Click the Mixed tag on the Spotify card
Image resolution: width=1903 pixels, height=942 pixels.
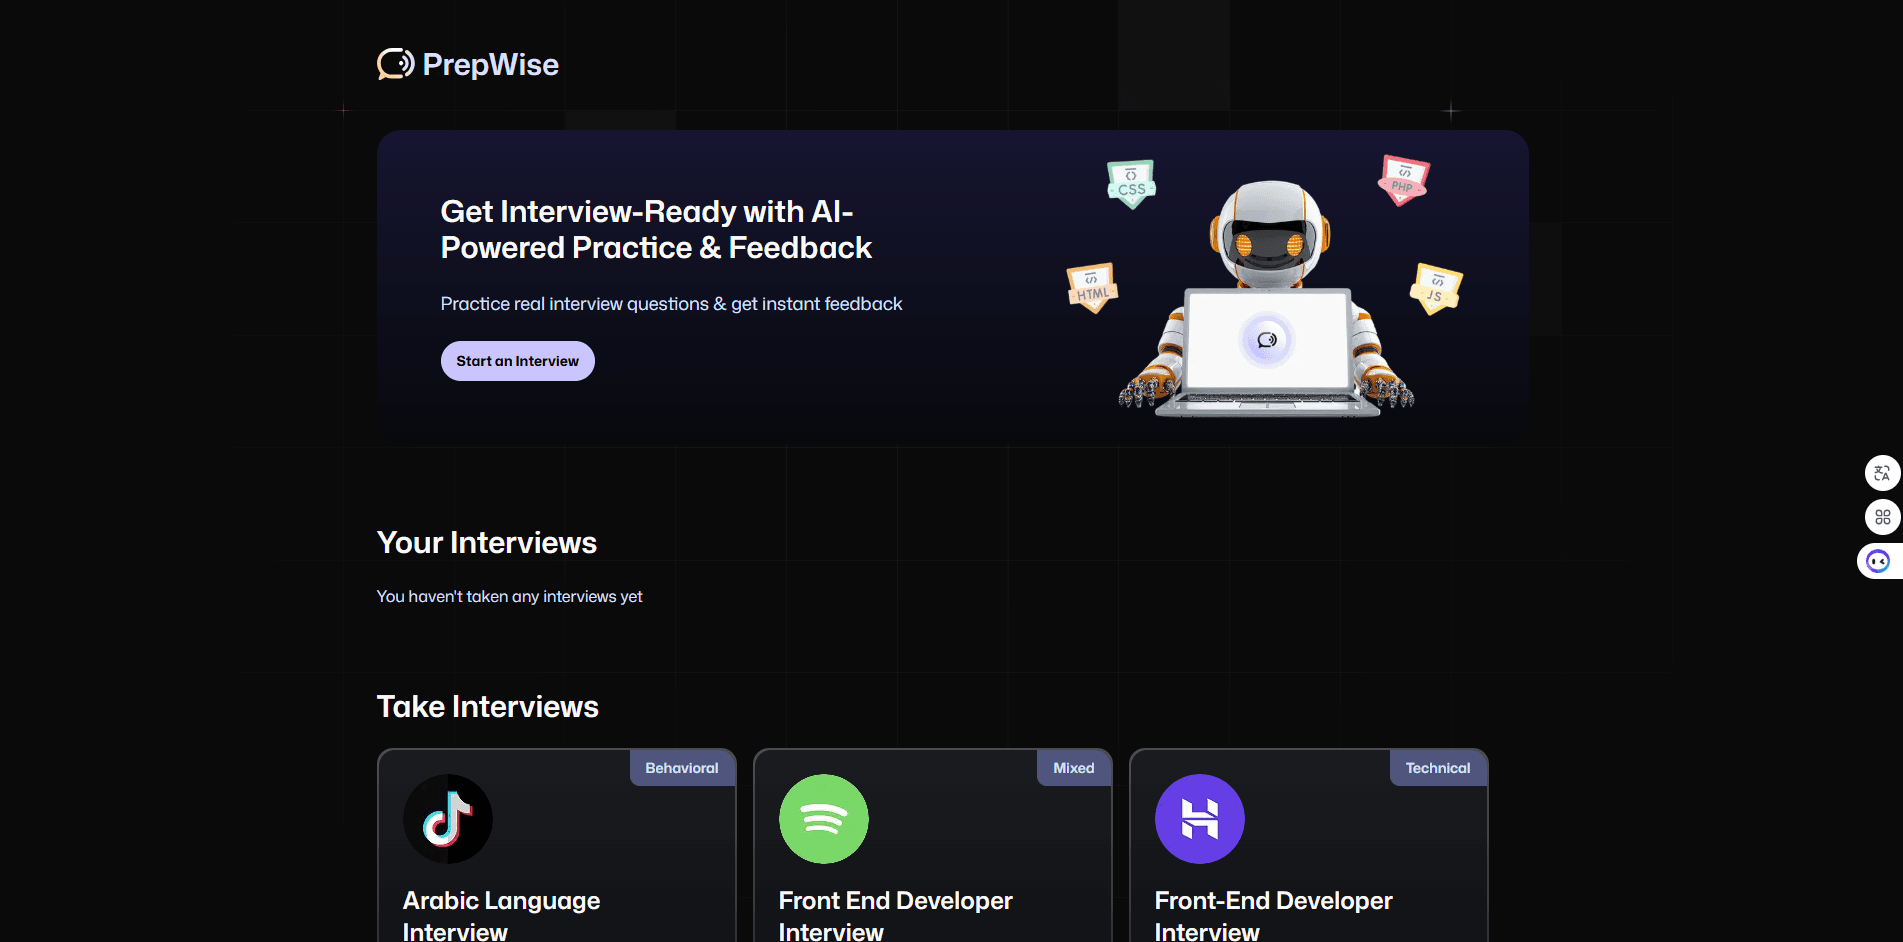[x=1073, y=767]
